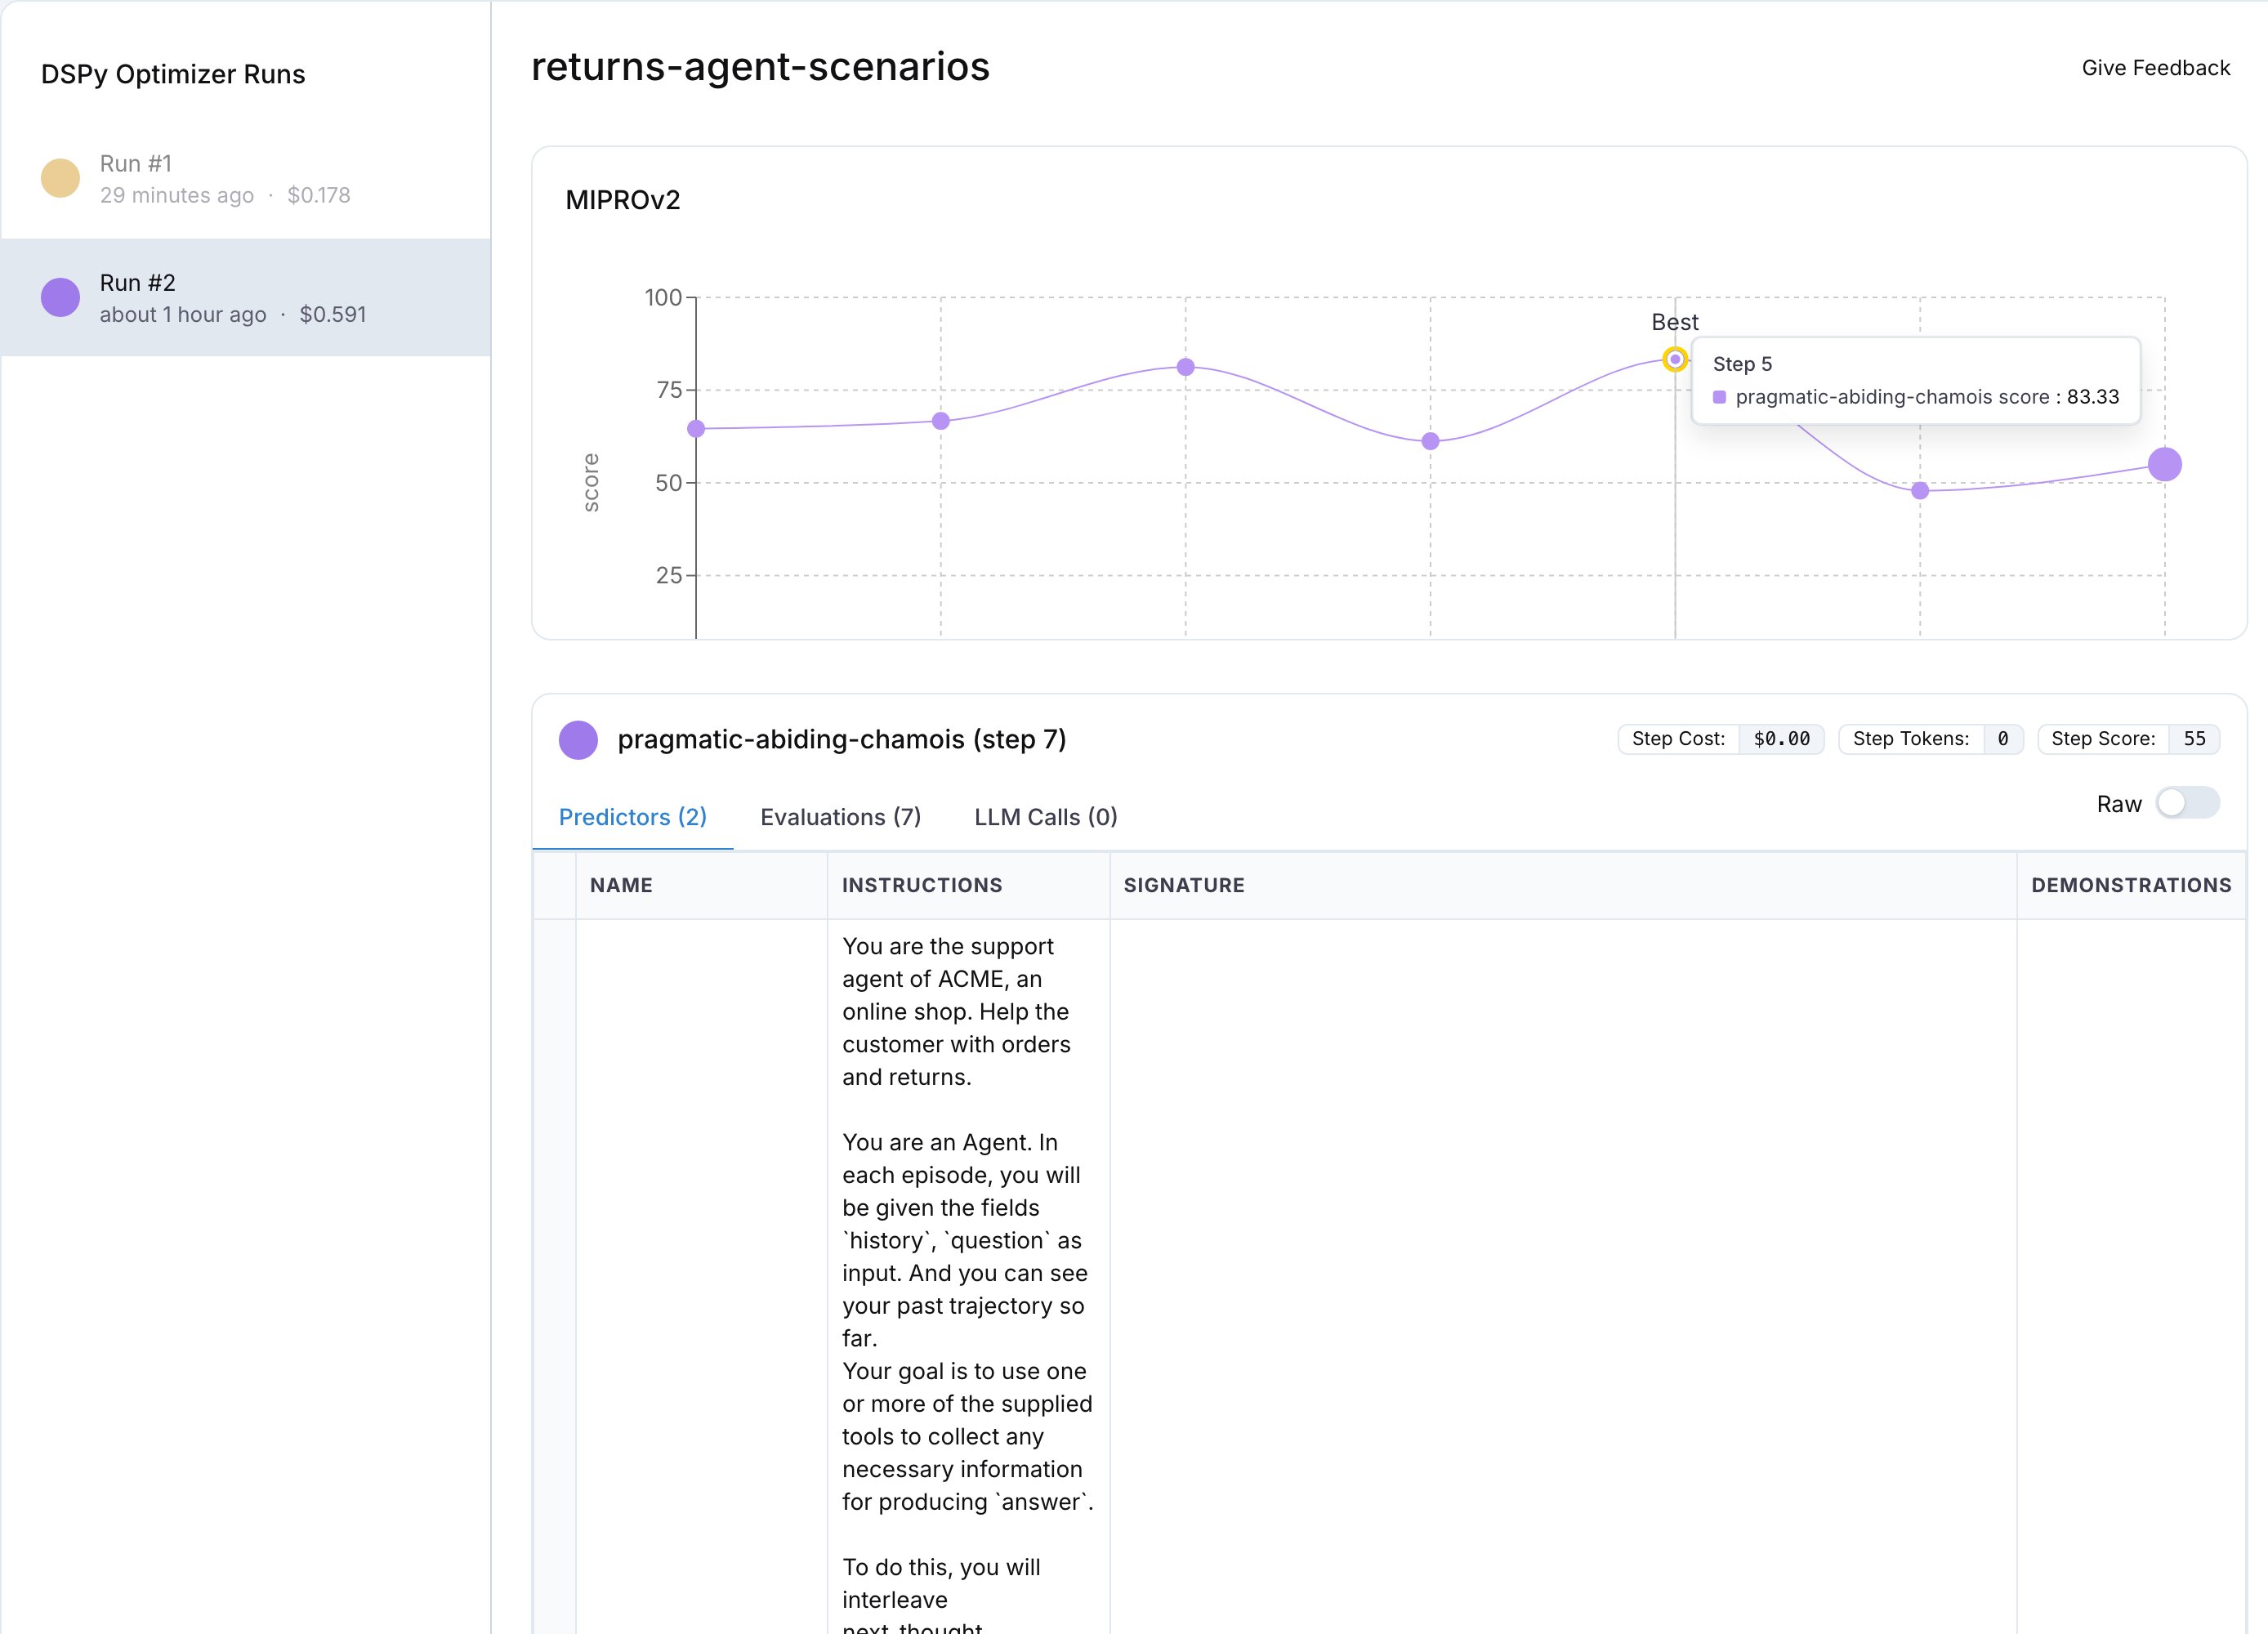Screen dimensions: 2268x1634
Task: Click the Best label above the chart
Action: click(1675, 322)
